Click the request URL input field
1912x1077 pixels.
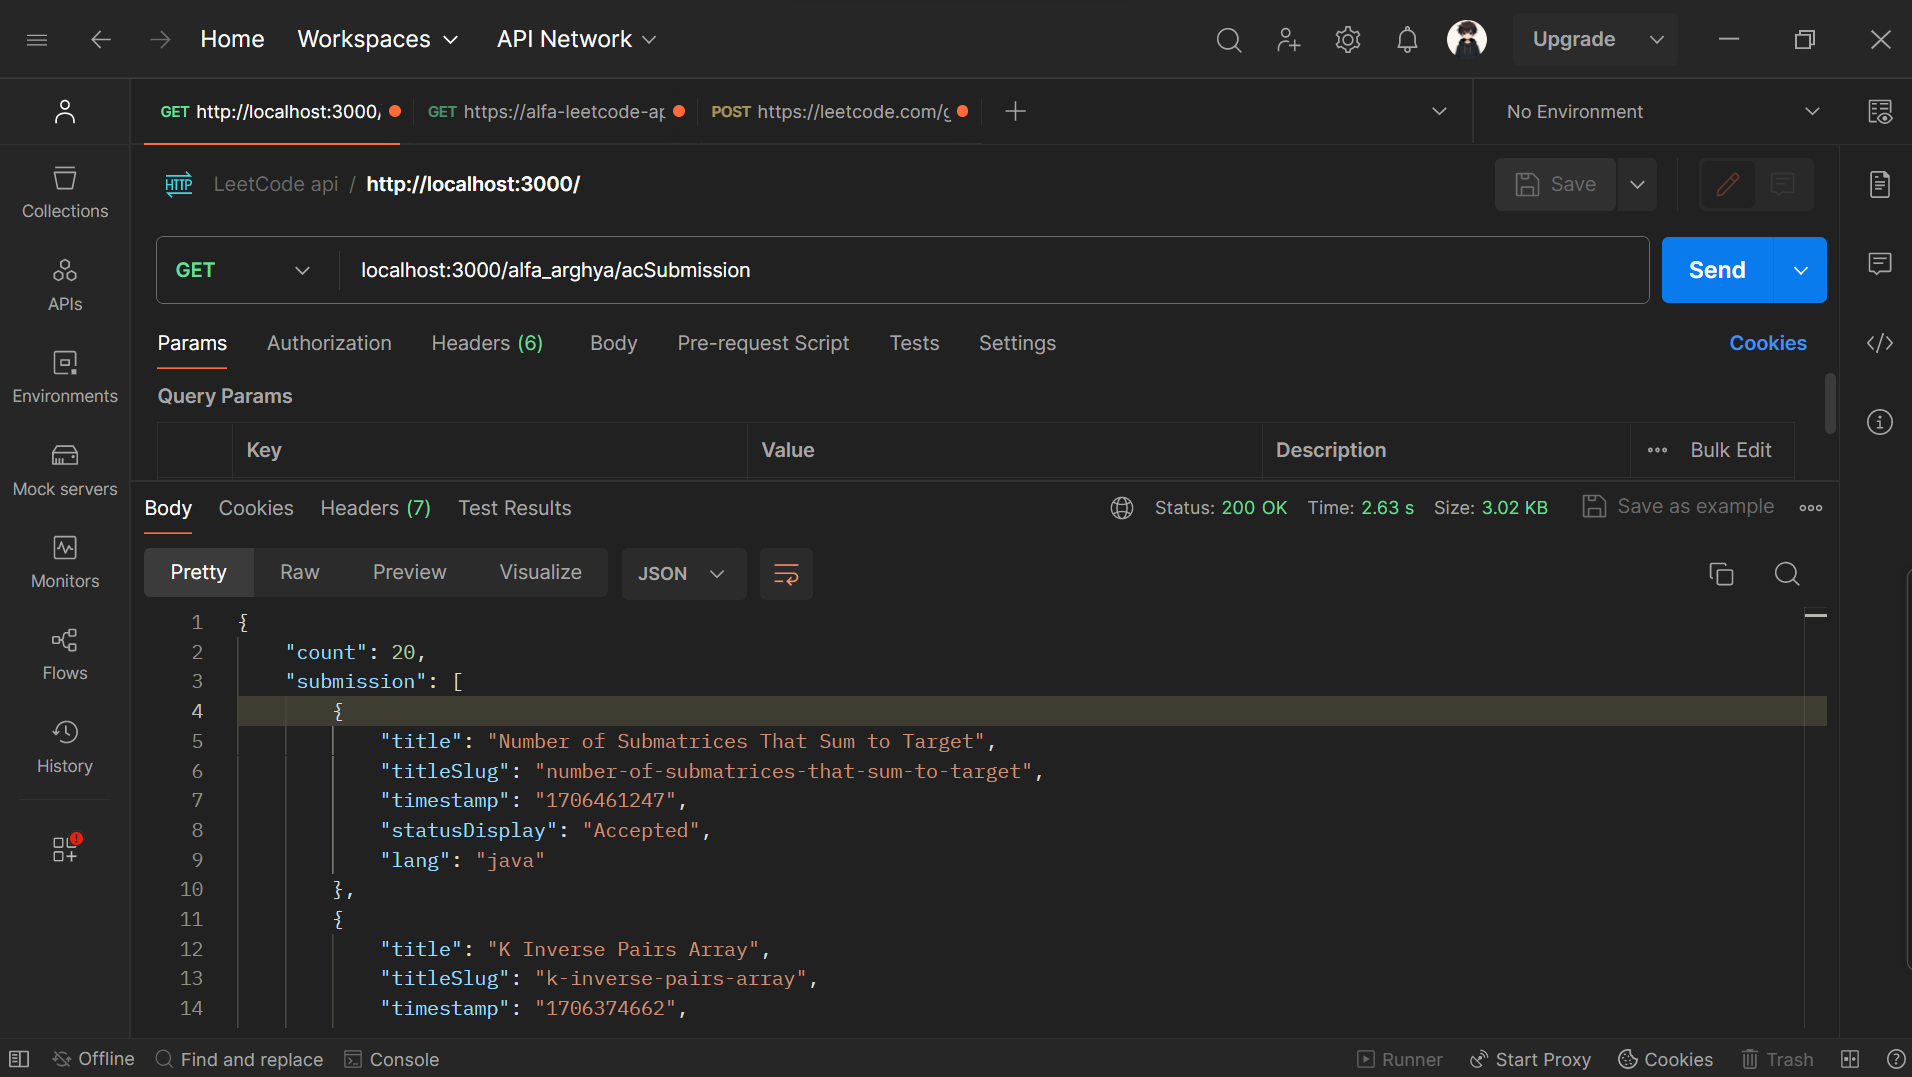pos(990,270)
